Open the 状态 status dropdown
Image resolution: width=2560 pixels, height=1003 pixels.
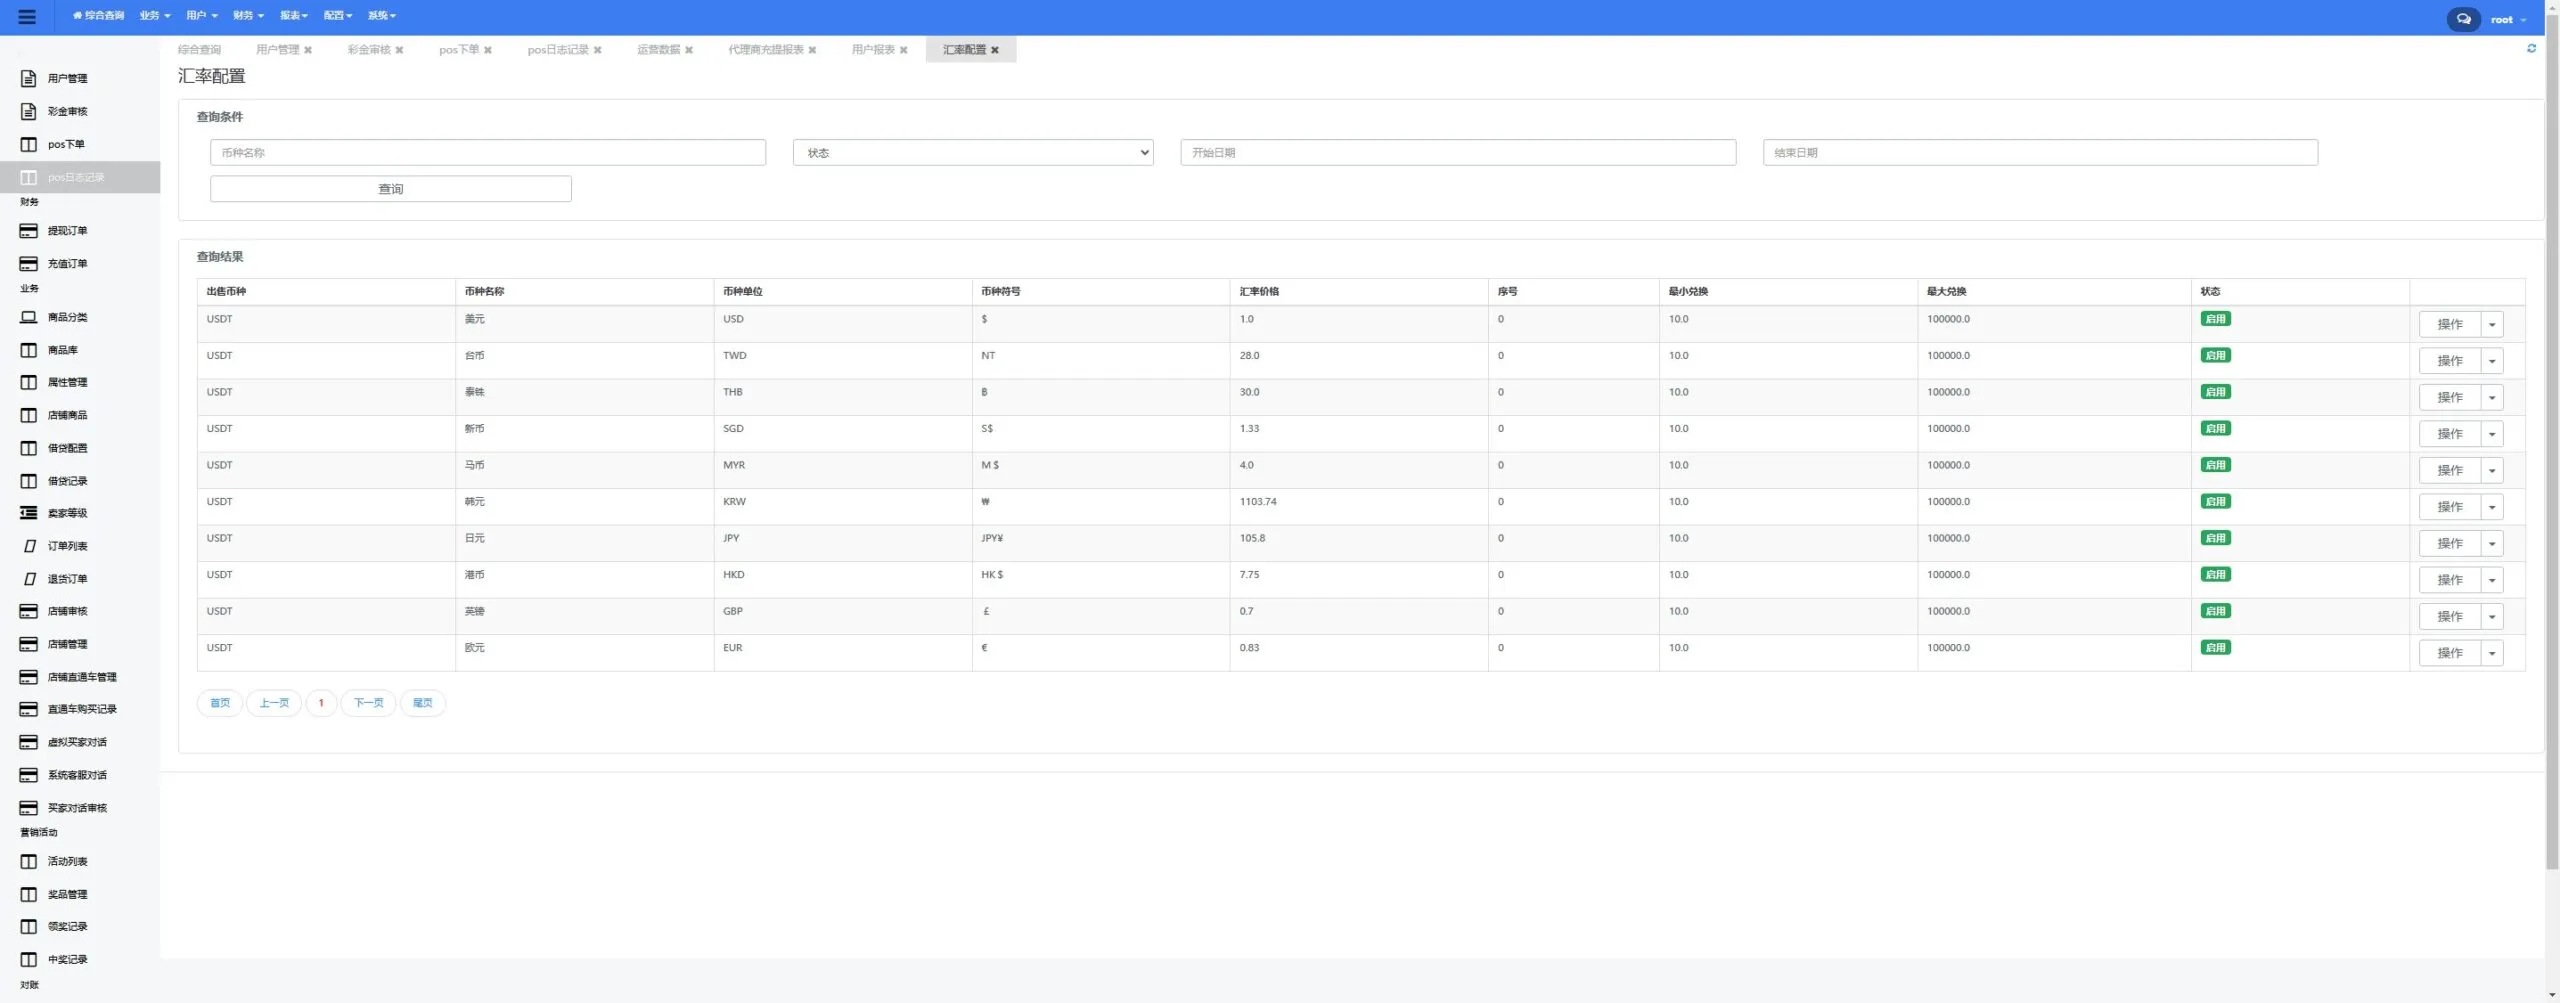pos(973,152)
